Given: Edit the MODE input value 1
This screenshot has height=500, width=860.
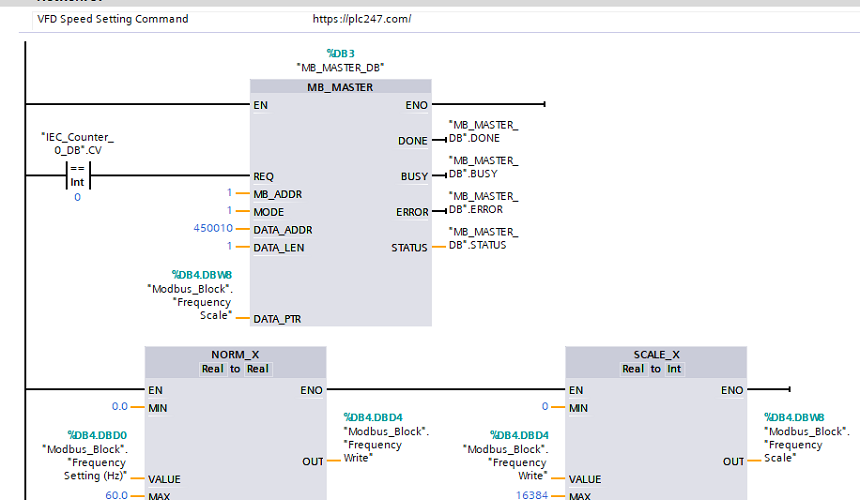Looking at the screenshot, I should [229, 211].
